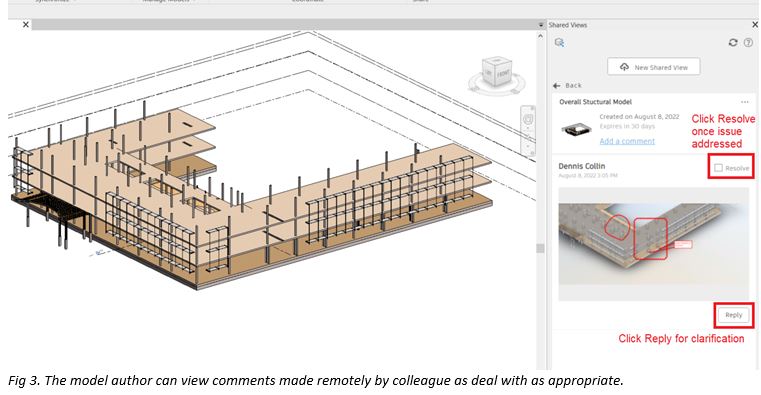The width and height of the screenshot is (761, 395).
Task: Click 'Created on August 8, 2022' text
Action: tap(639, 116)
